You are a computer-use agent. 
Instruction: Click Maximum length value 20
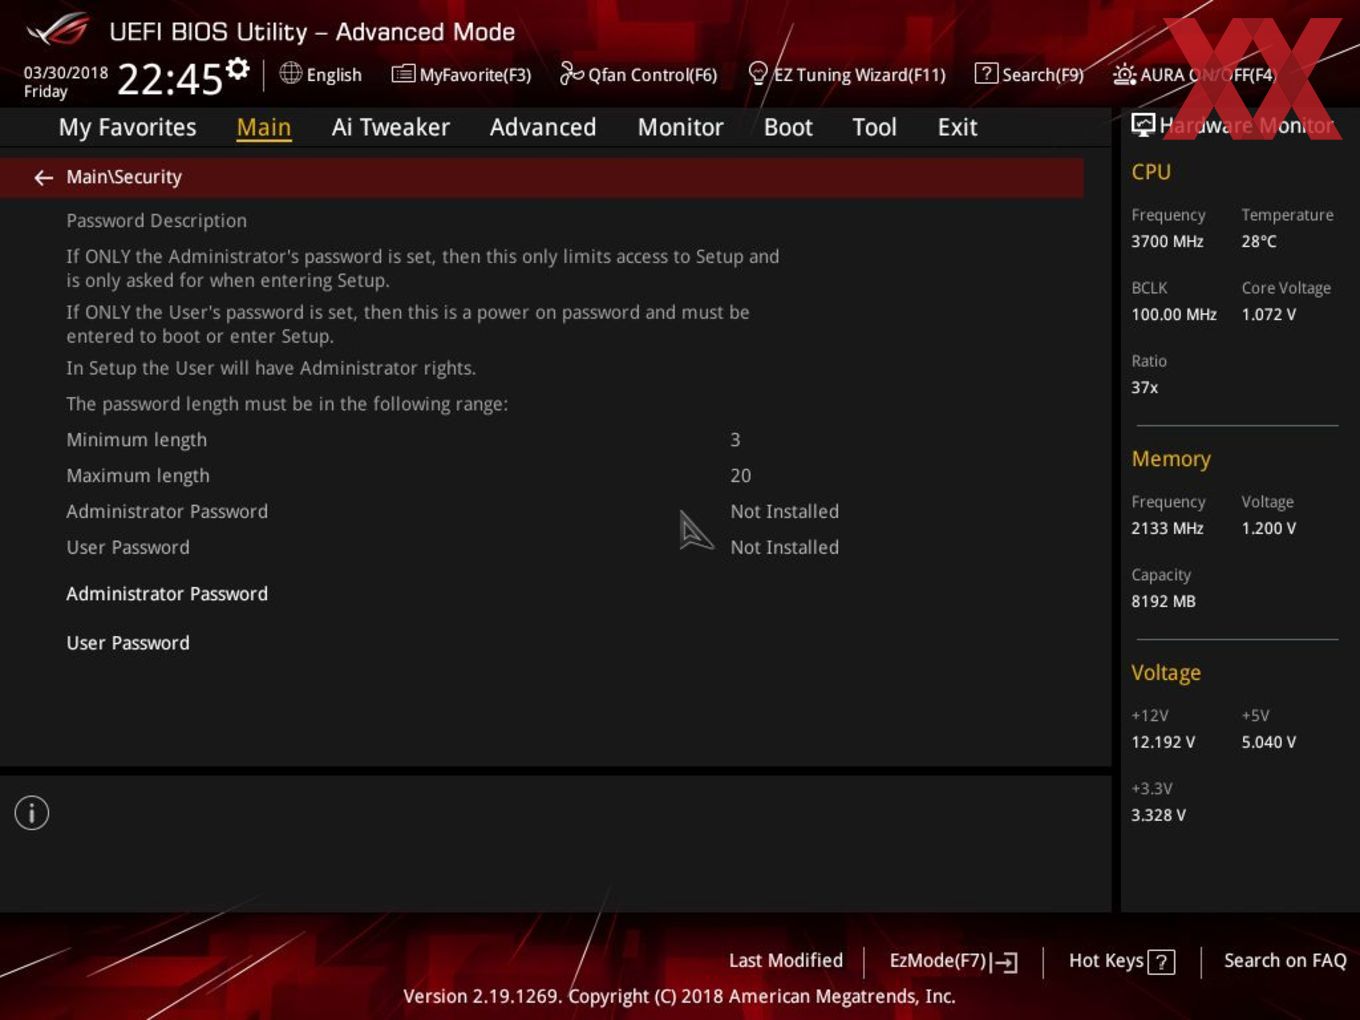click(x=740, y=476)
